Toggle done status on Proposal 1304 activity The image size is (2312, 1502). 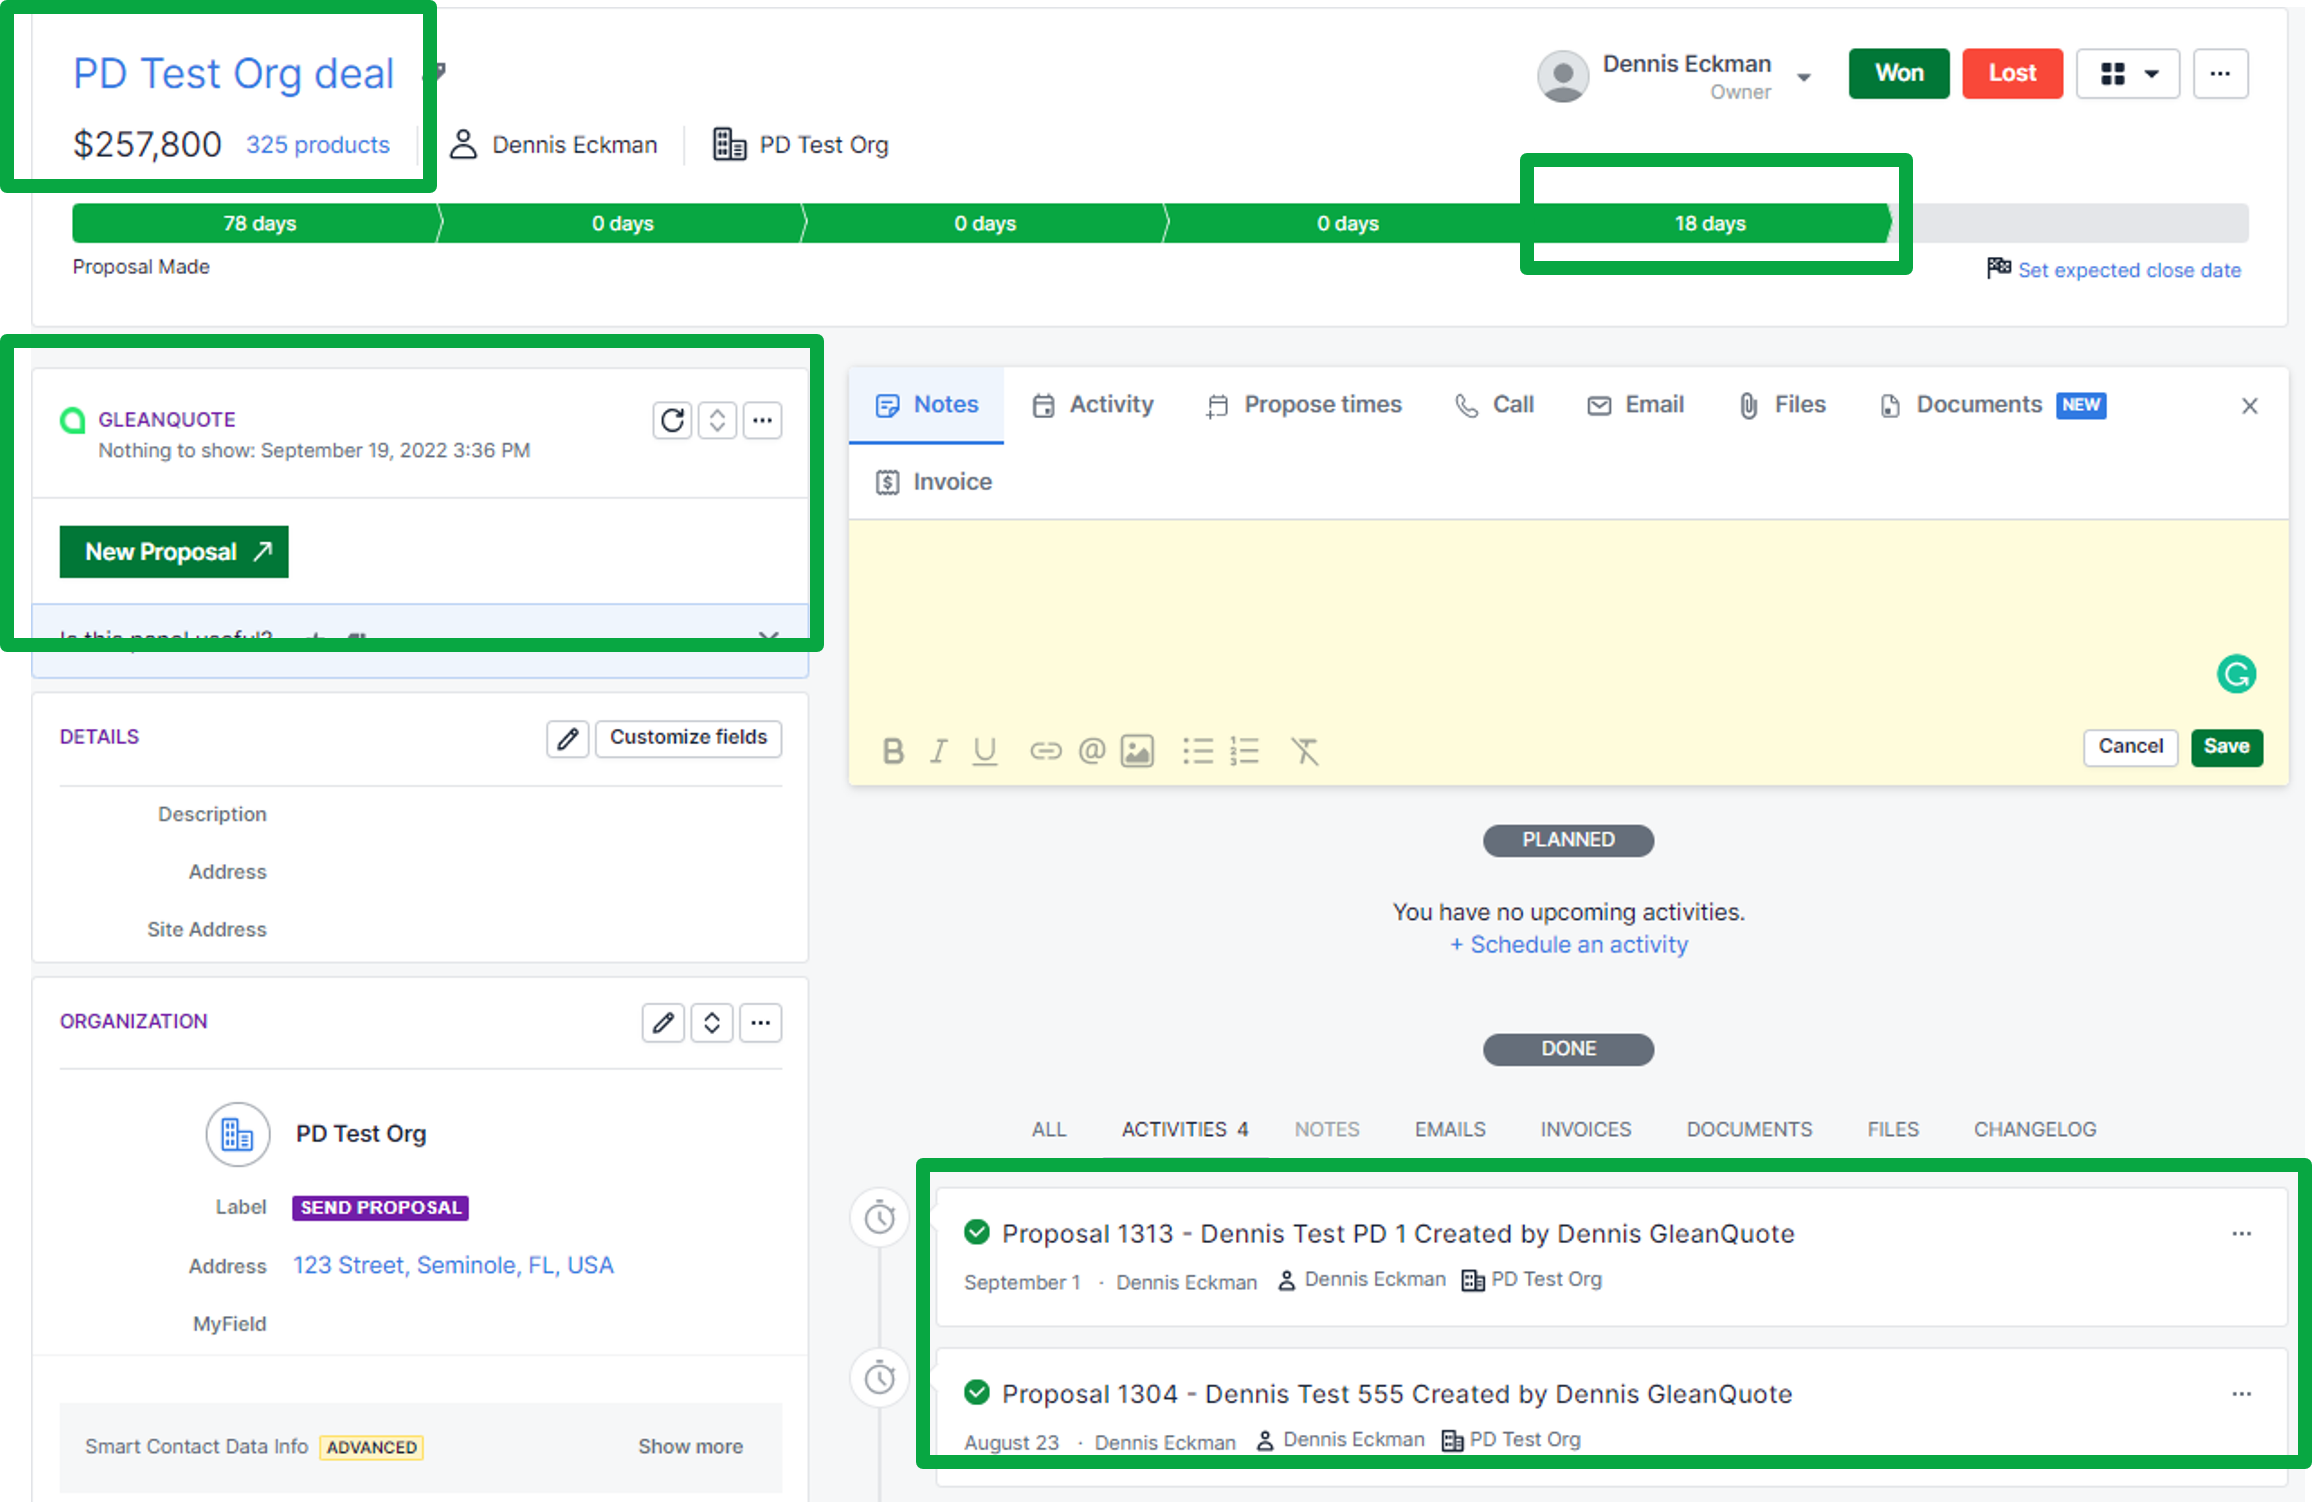click(x=977, y=1393)
